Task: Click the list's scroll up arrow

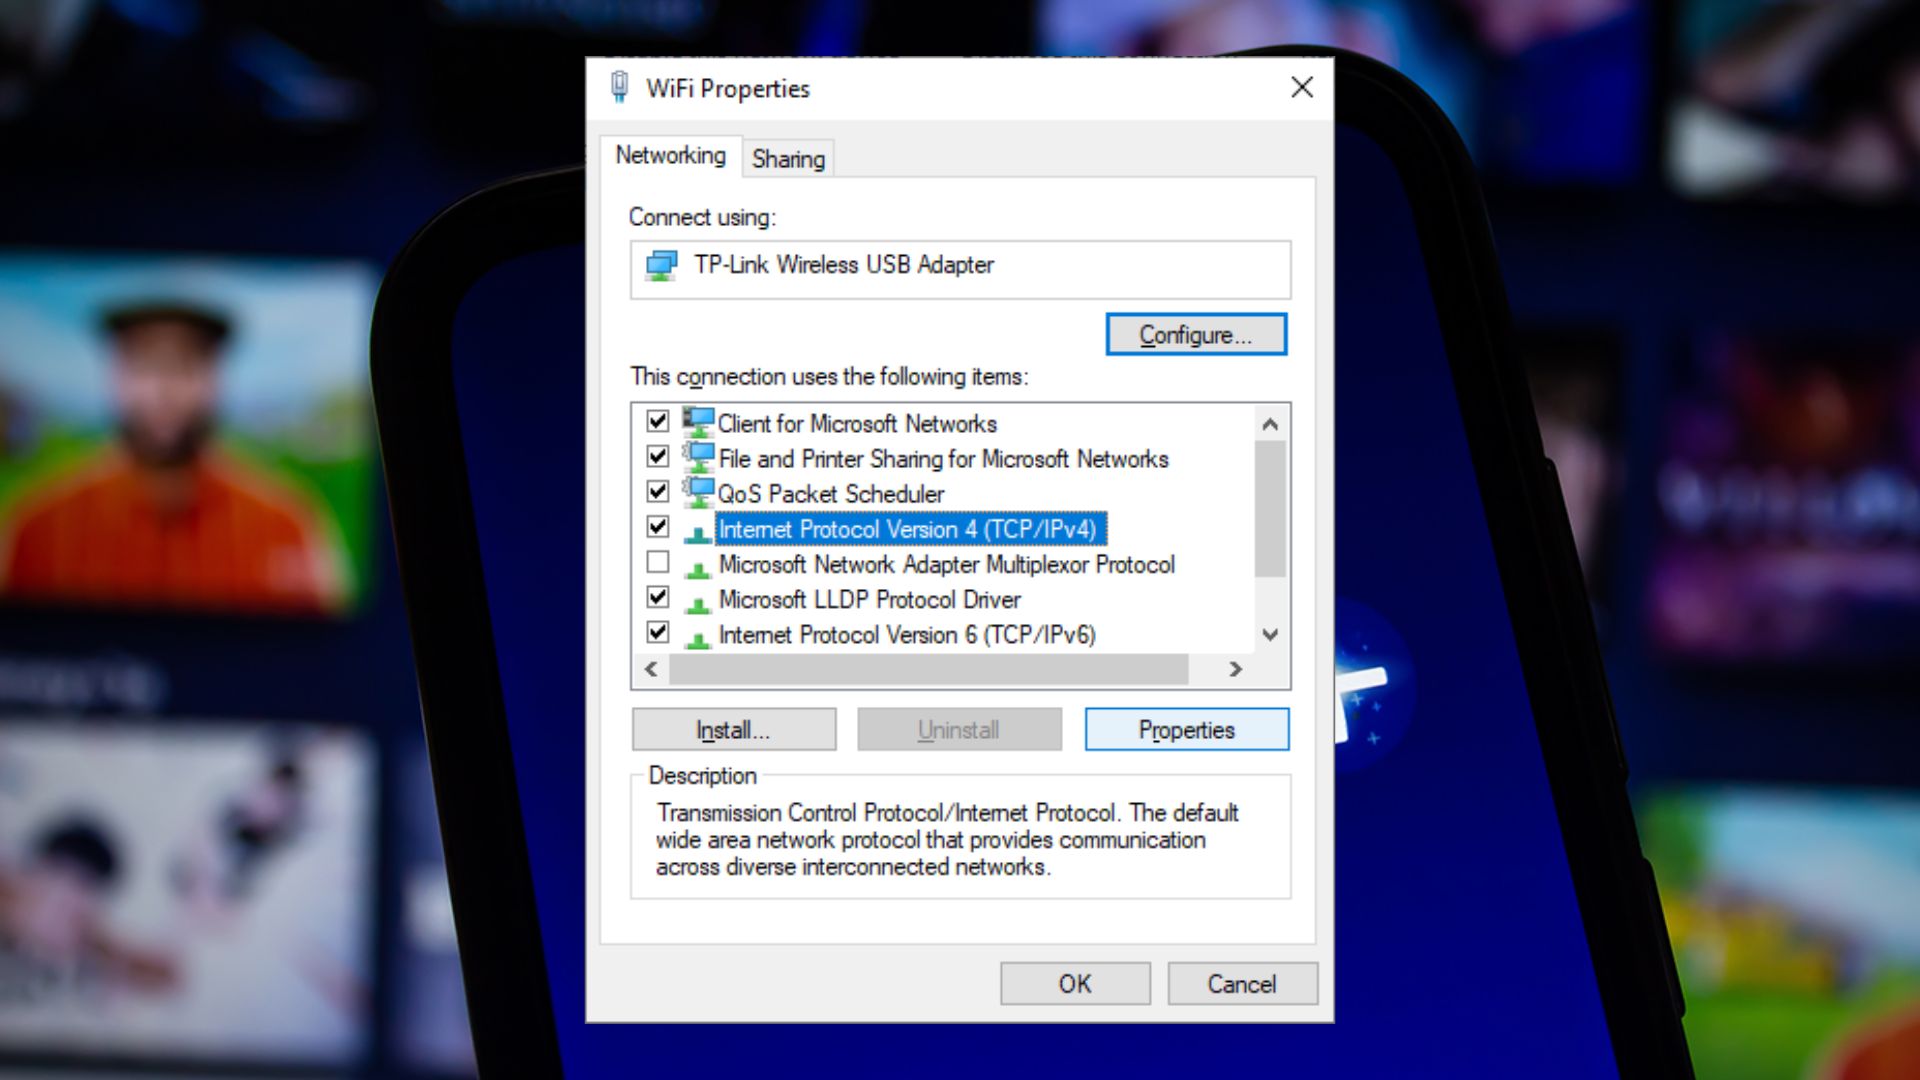Action: [x=1270, y=424]
